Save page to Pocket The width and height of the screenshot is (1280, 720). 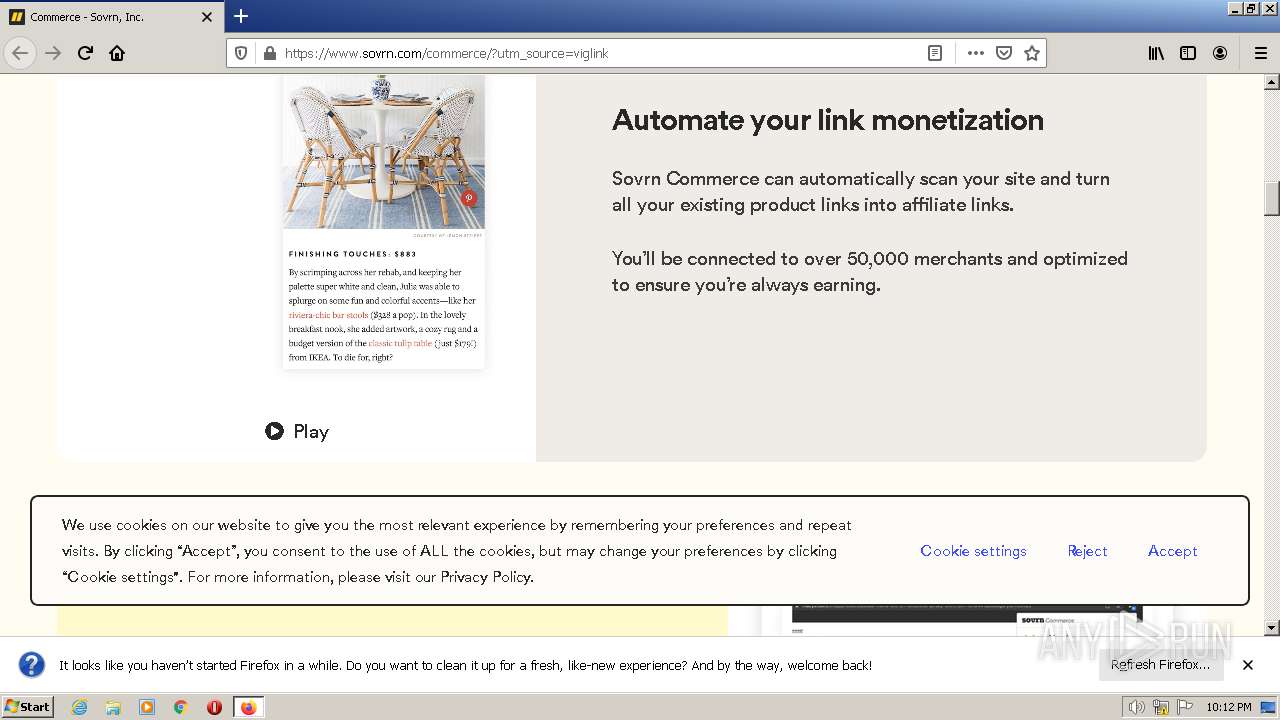[1004, 53]
